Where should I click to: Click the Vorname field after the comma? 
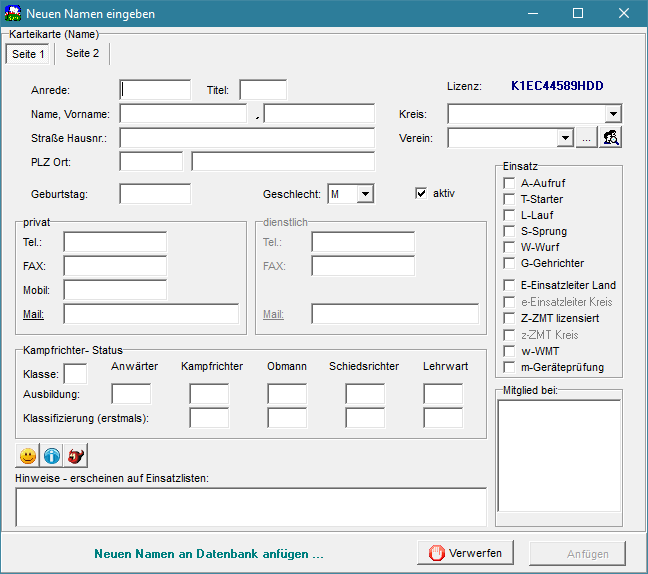[319, 114]
